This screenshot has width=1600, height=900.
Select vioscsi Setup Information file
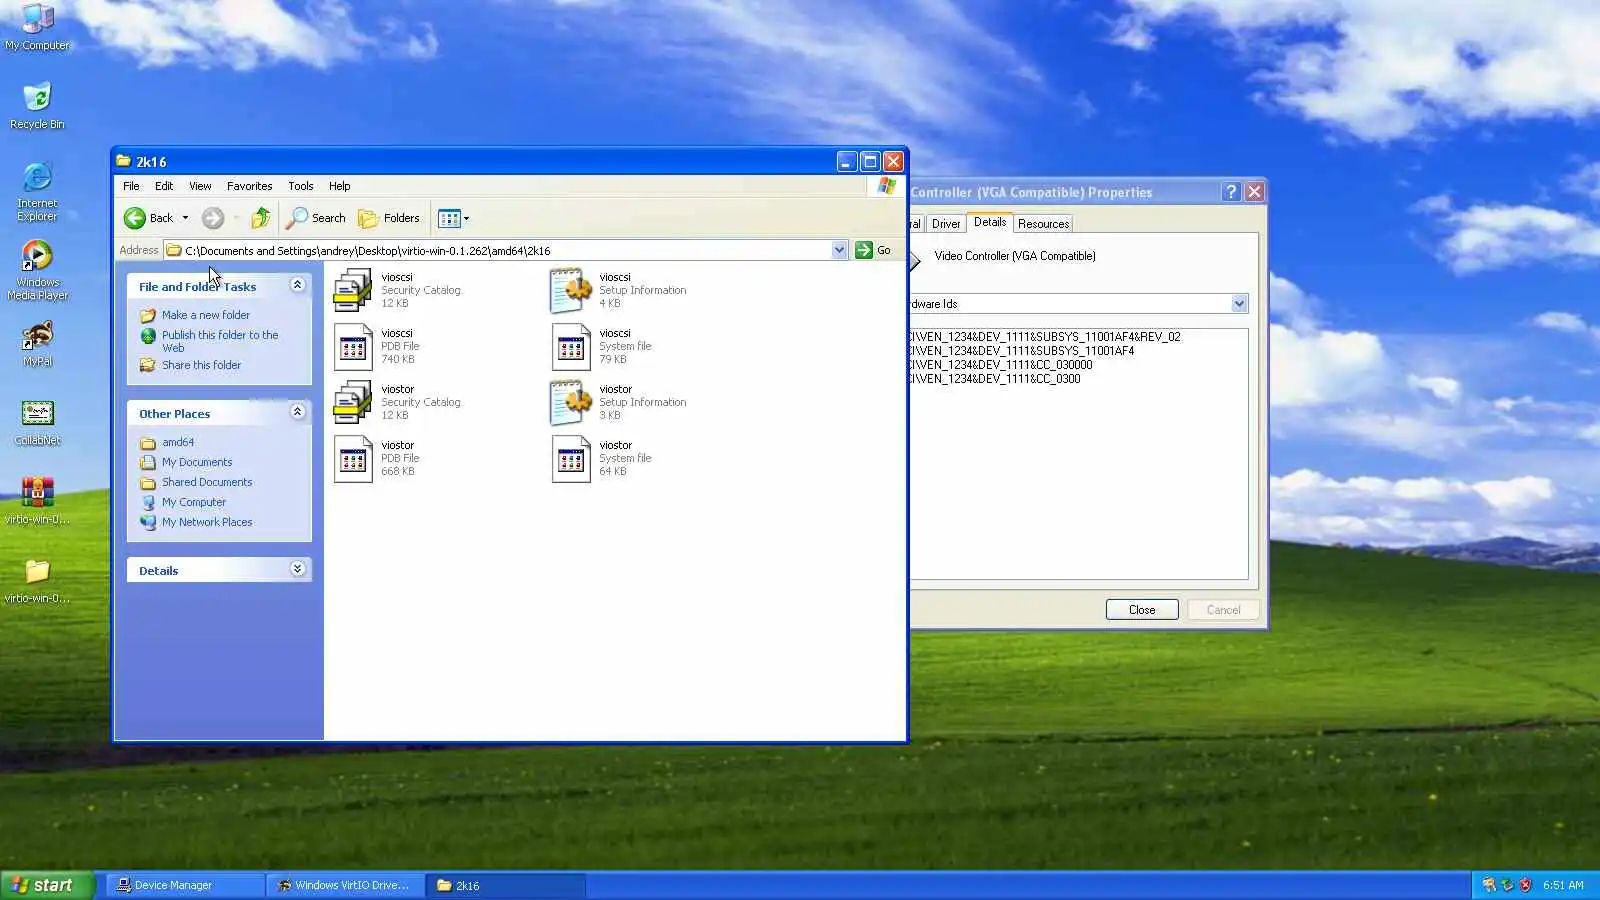point(619,290)
